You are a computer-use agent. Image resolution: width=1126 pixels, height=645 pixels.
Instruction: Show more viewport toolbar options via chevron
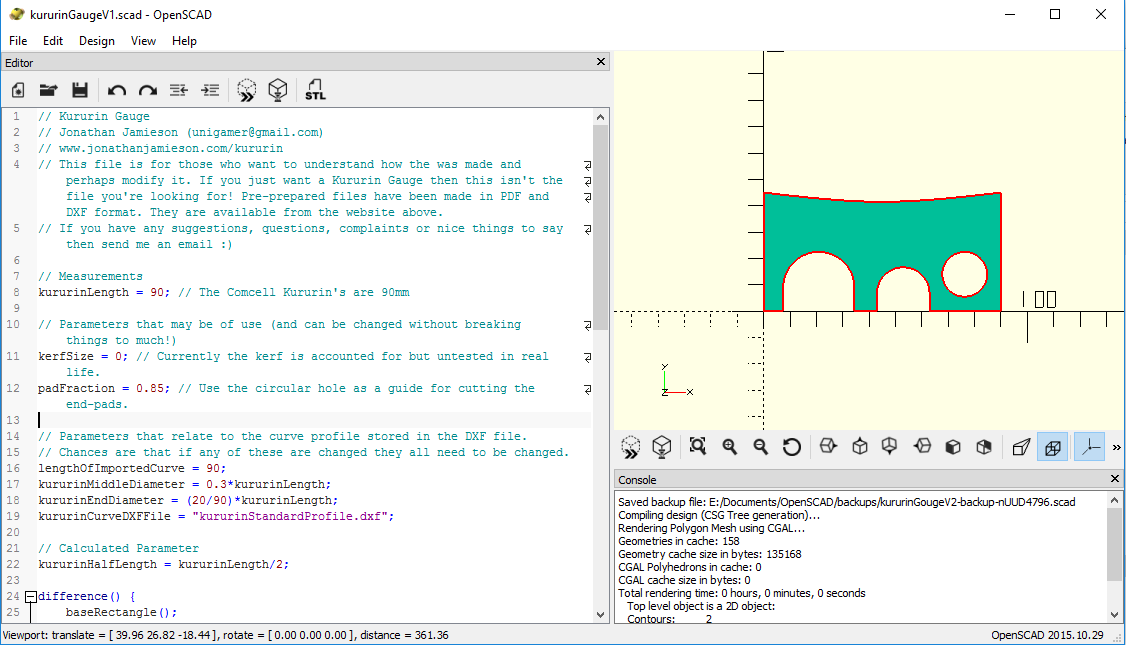click(x=1115, y=446)
